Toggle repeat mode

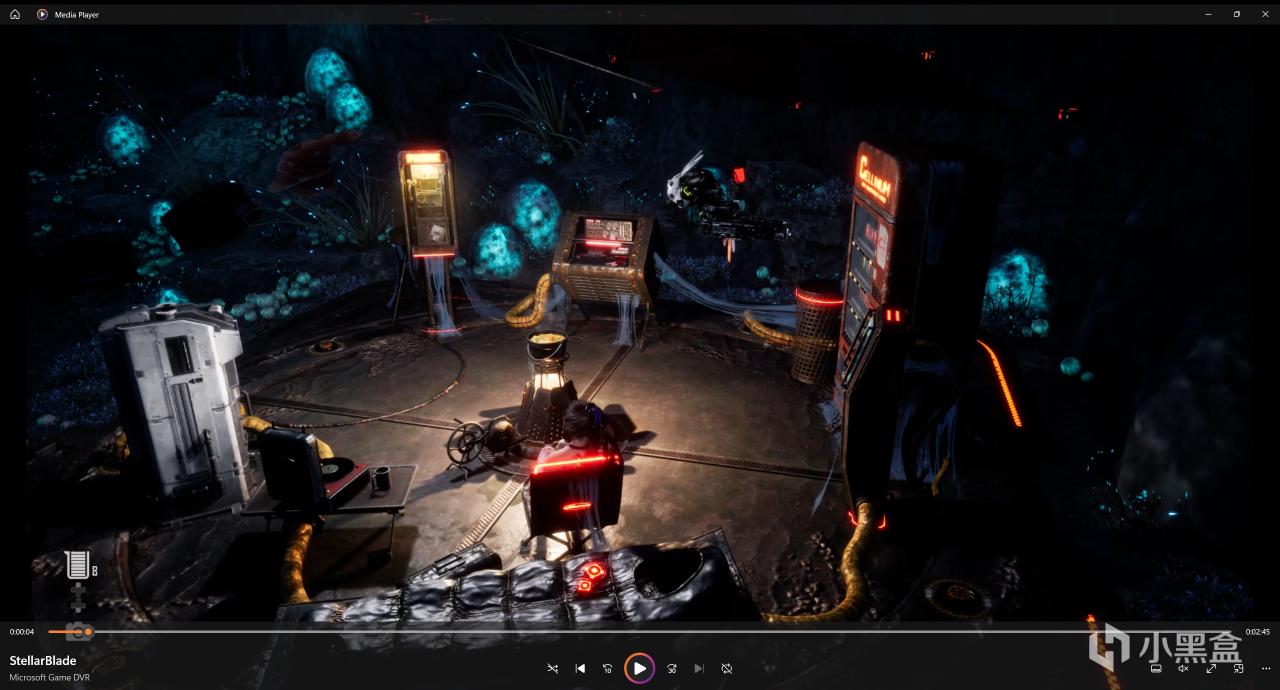point(727,668)
